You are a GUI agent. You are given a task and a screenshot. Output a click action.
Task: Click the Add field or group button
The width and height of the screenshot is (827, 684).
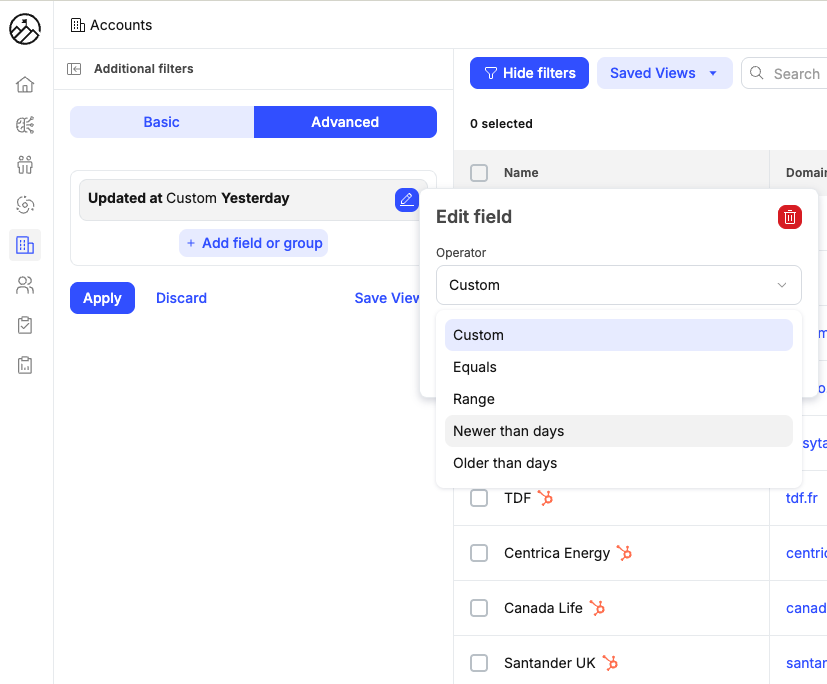(253, 243)
